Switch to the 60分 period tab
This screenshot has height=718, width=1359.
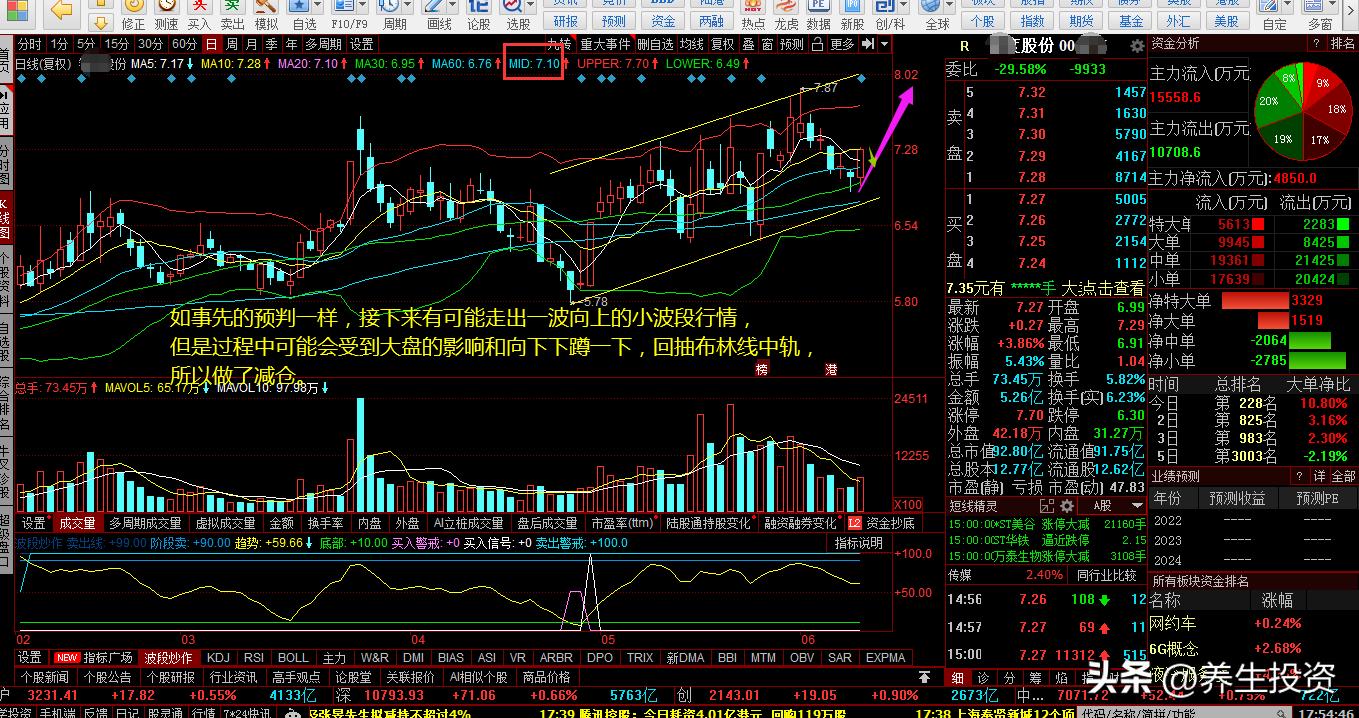tap(184, 44)
